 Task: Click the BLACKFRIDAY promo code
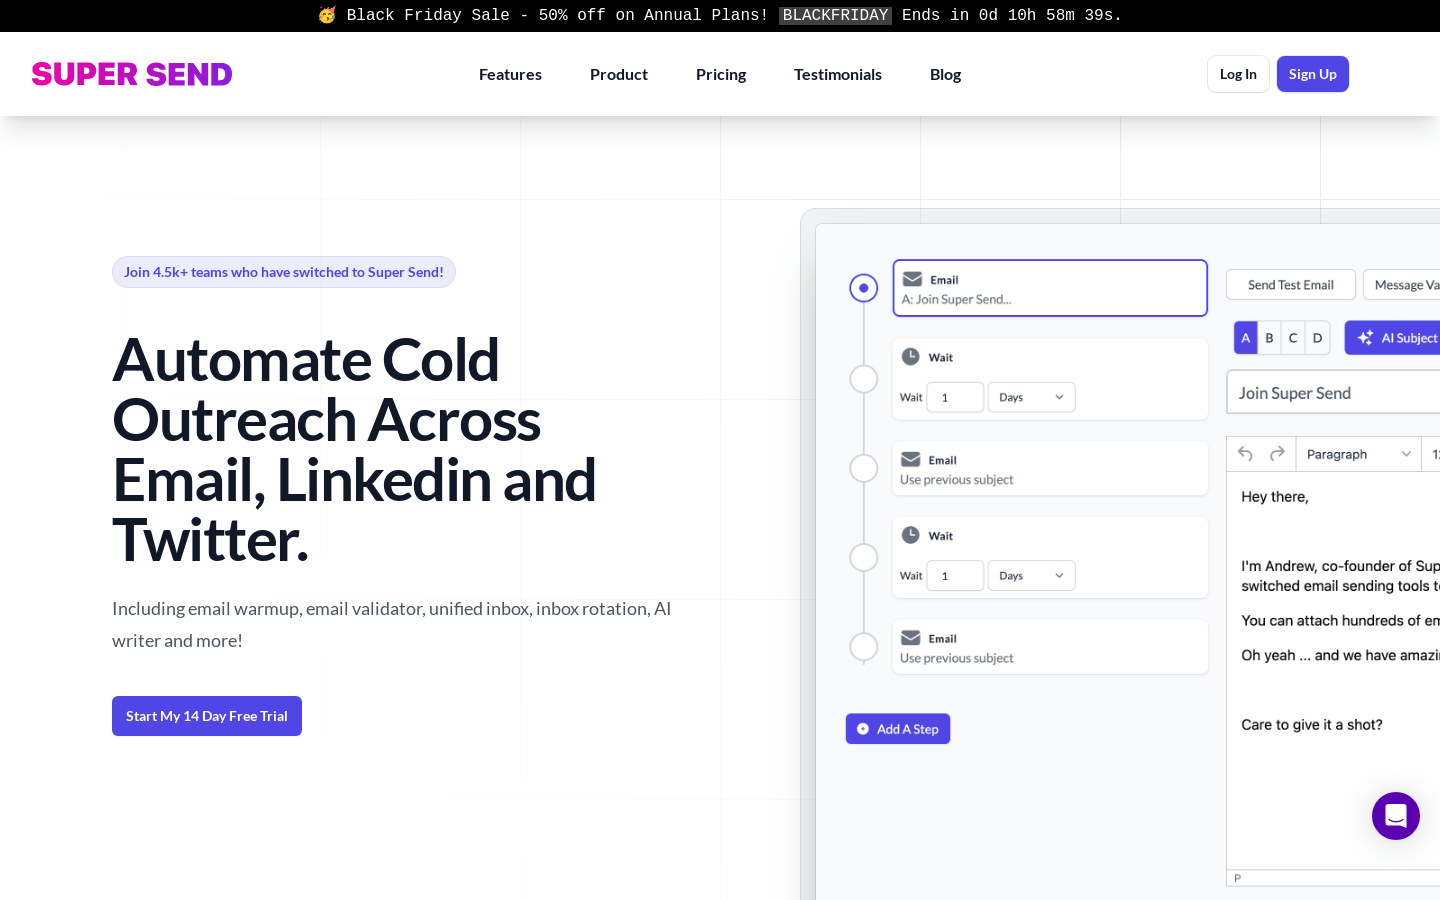click(835, 15)
